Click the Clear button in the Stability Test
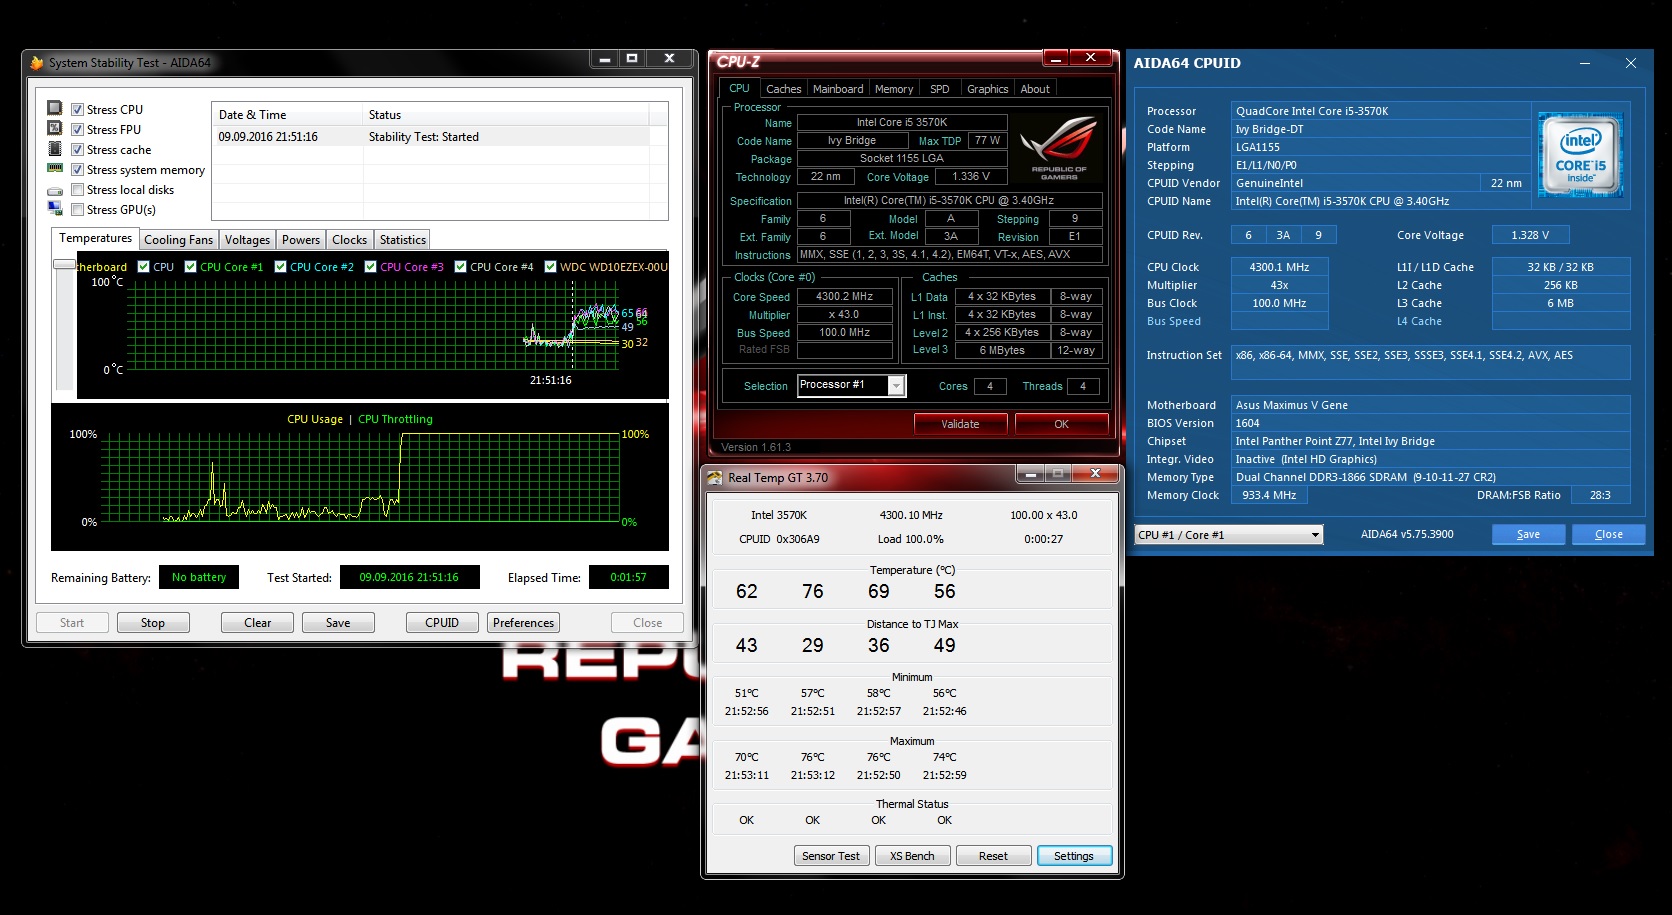 pyautogui.click(x=257, y=623)
